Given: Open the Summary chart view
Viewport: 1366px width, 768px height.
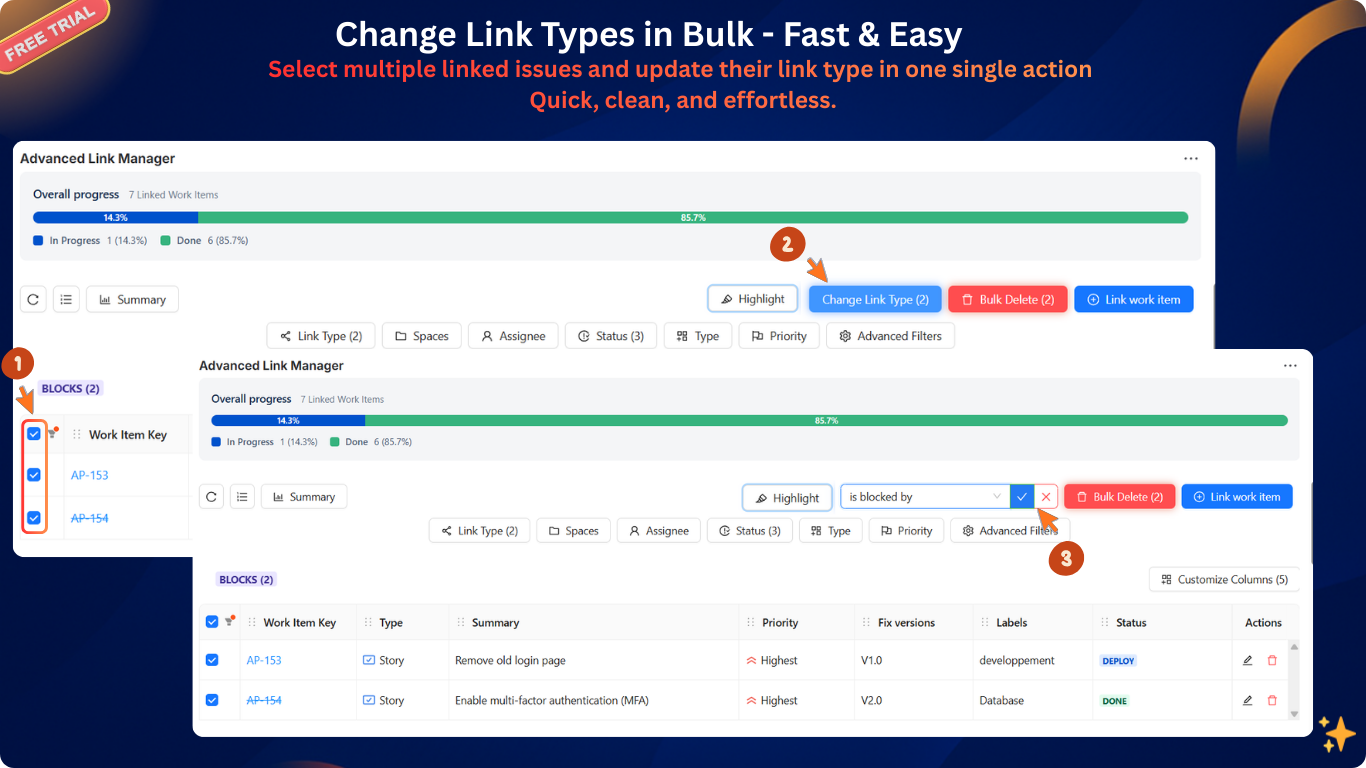Looking at the screenshot, I should (304, 496).
